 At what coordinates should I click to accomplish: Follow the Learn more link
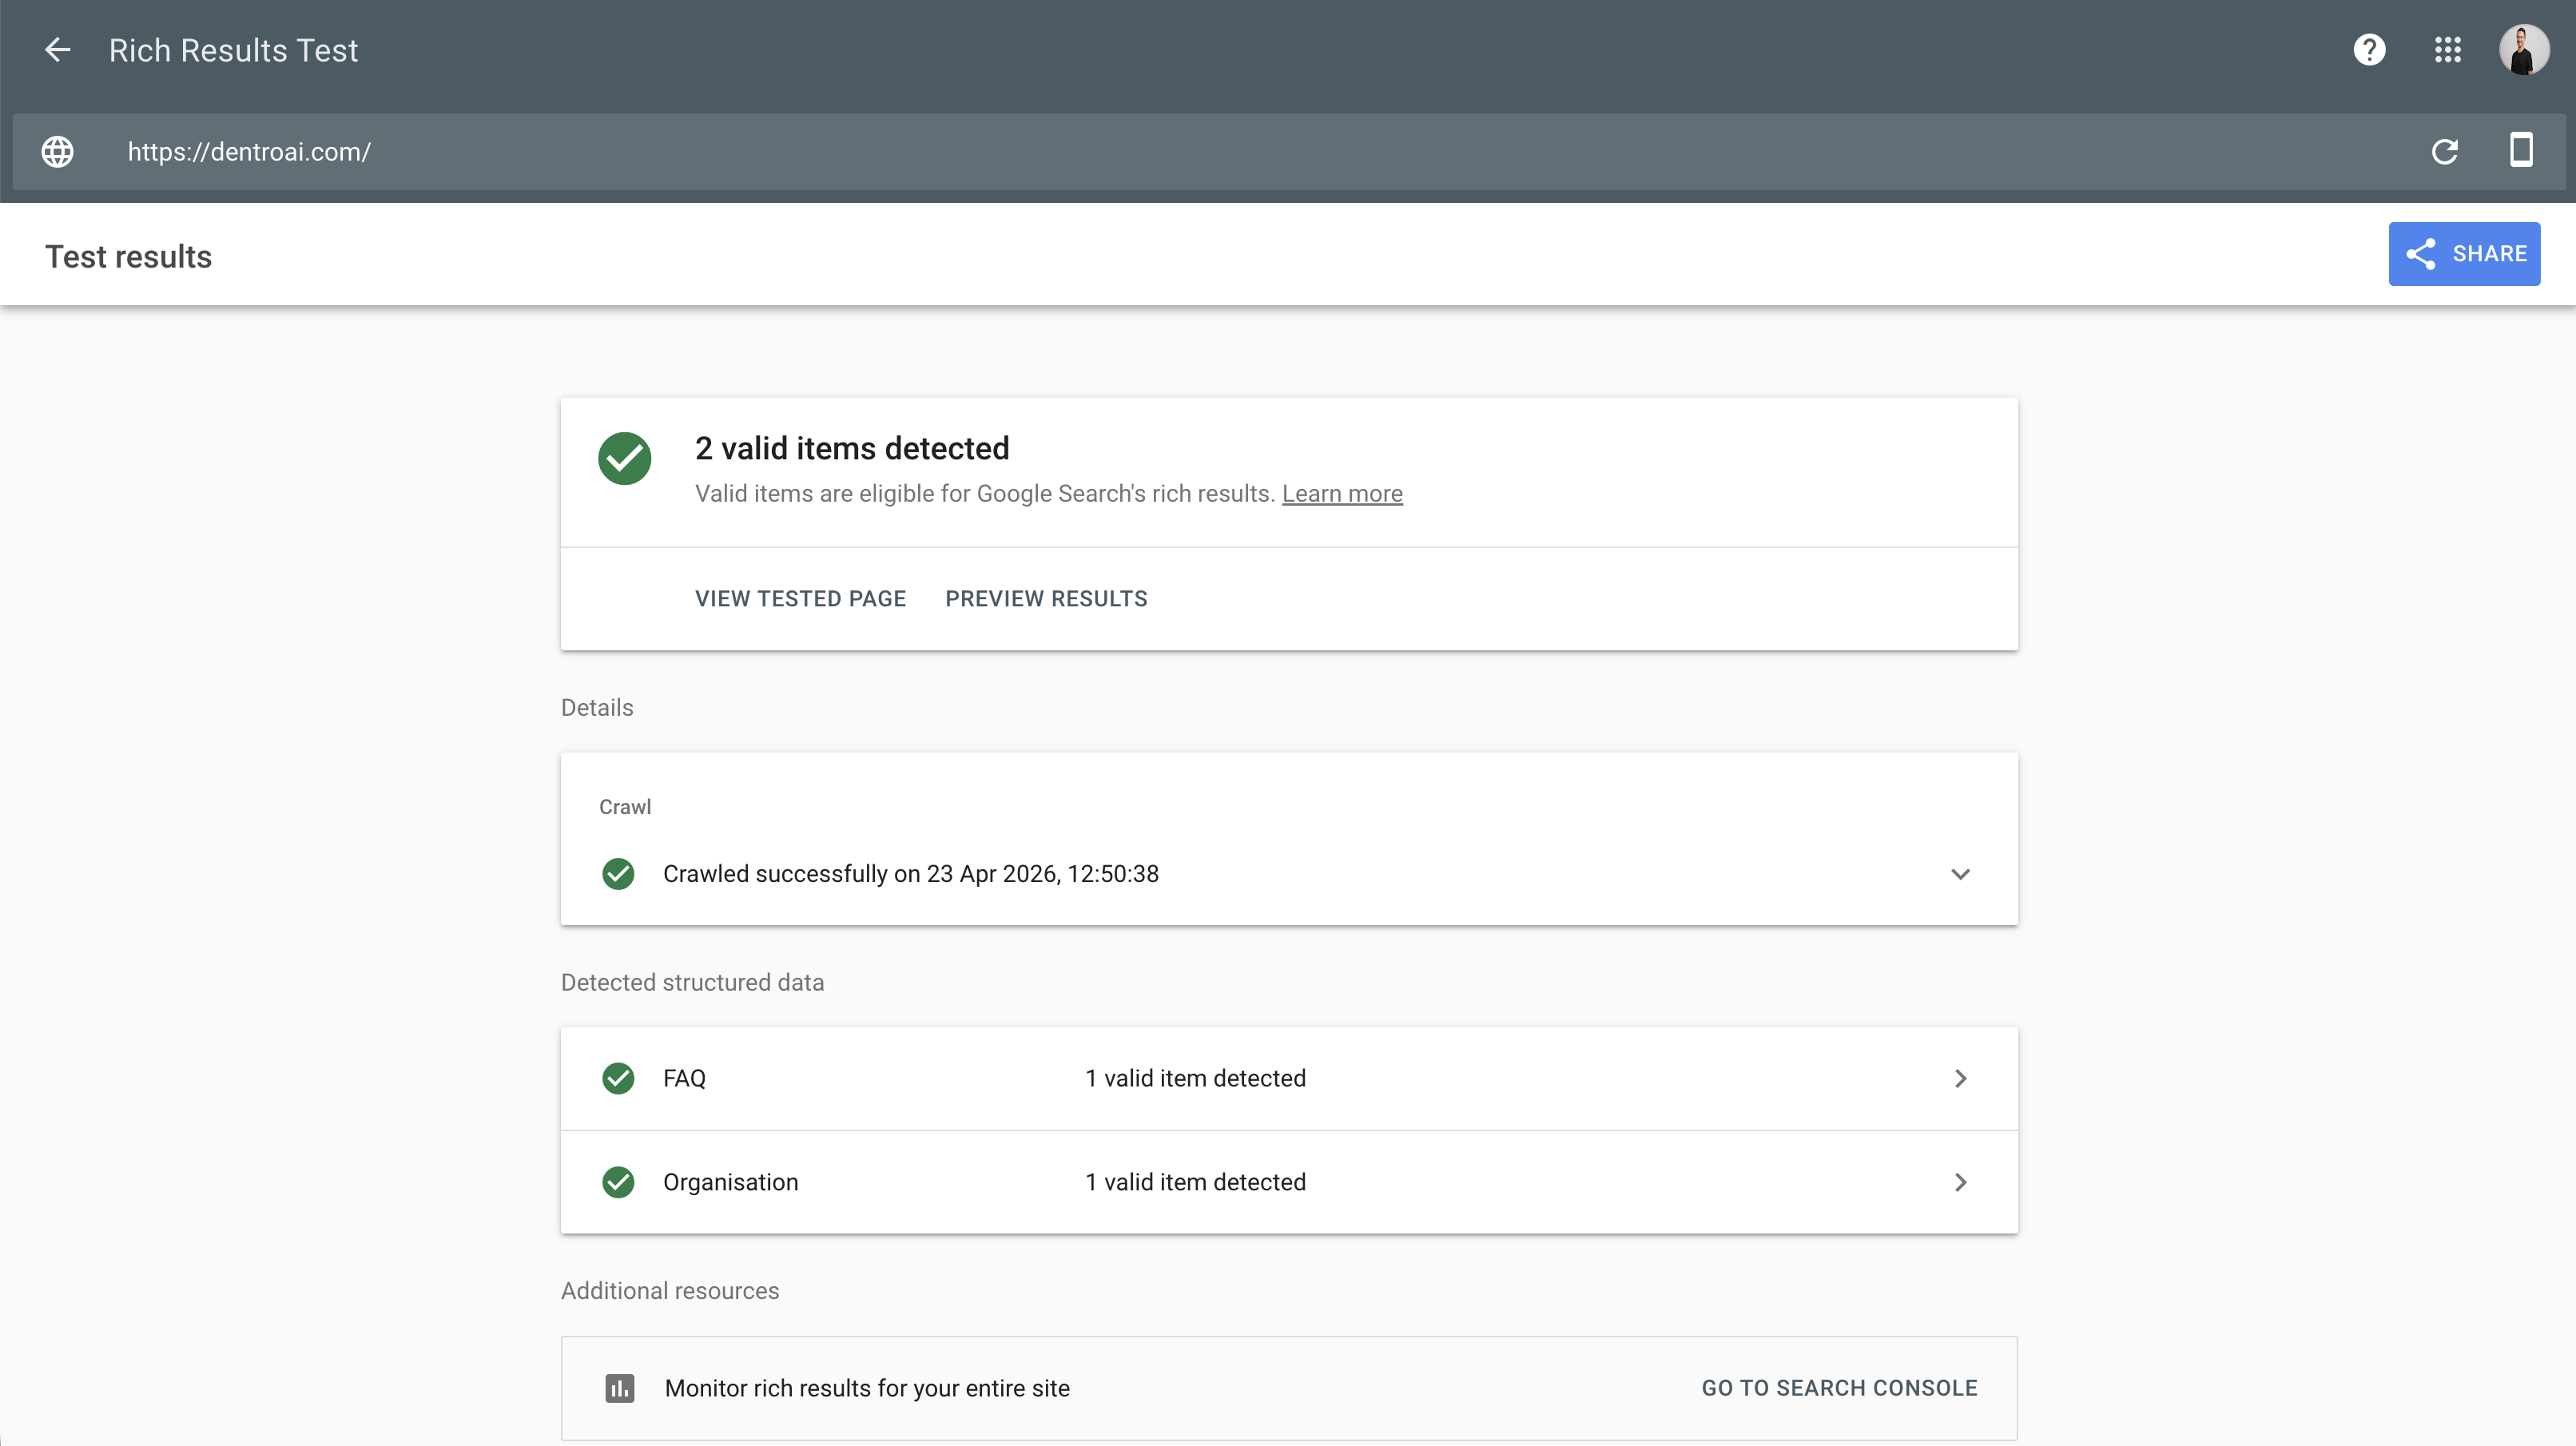coord(1342,494)
